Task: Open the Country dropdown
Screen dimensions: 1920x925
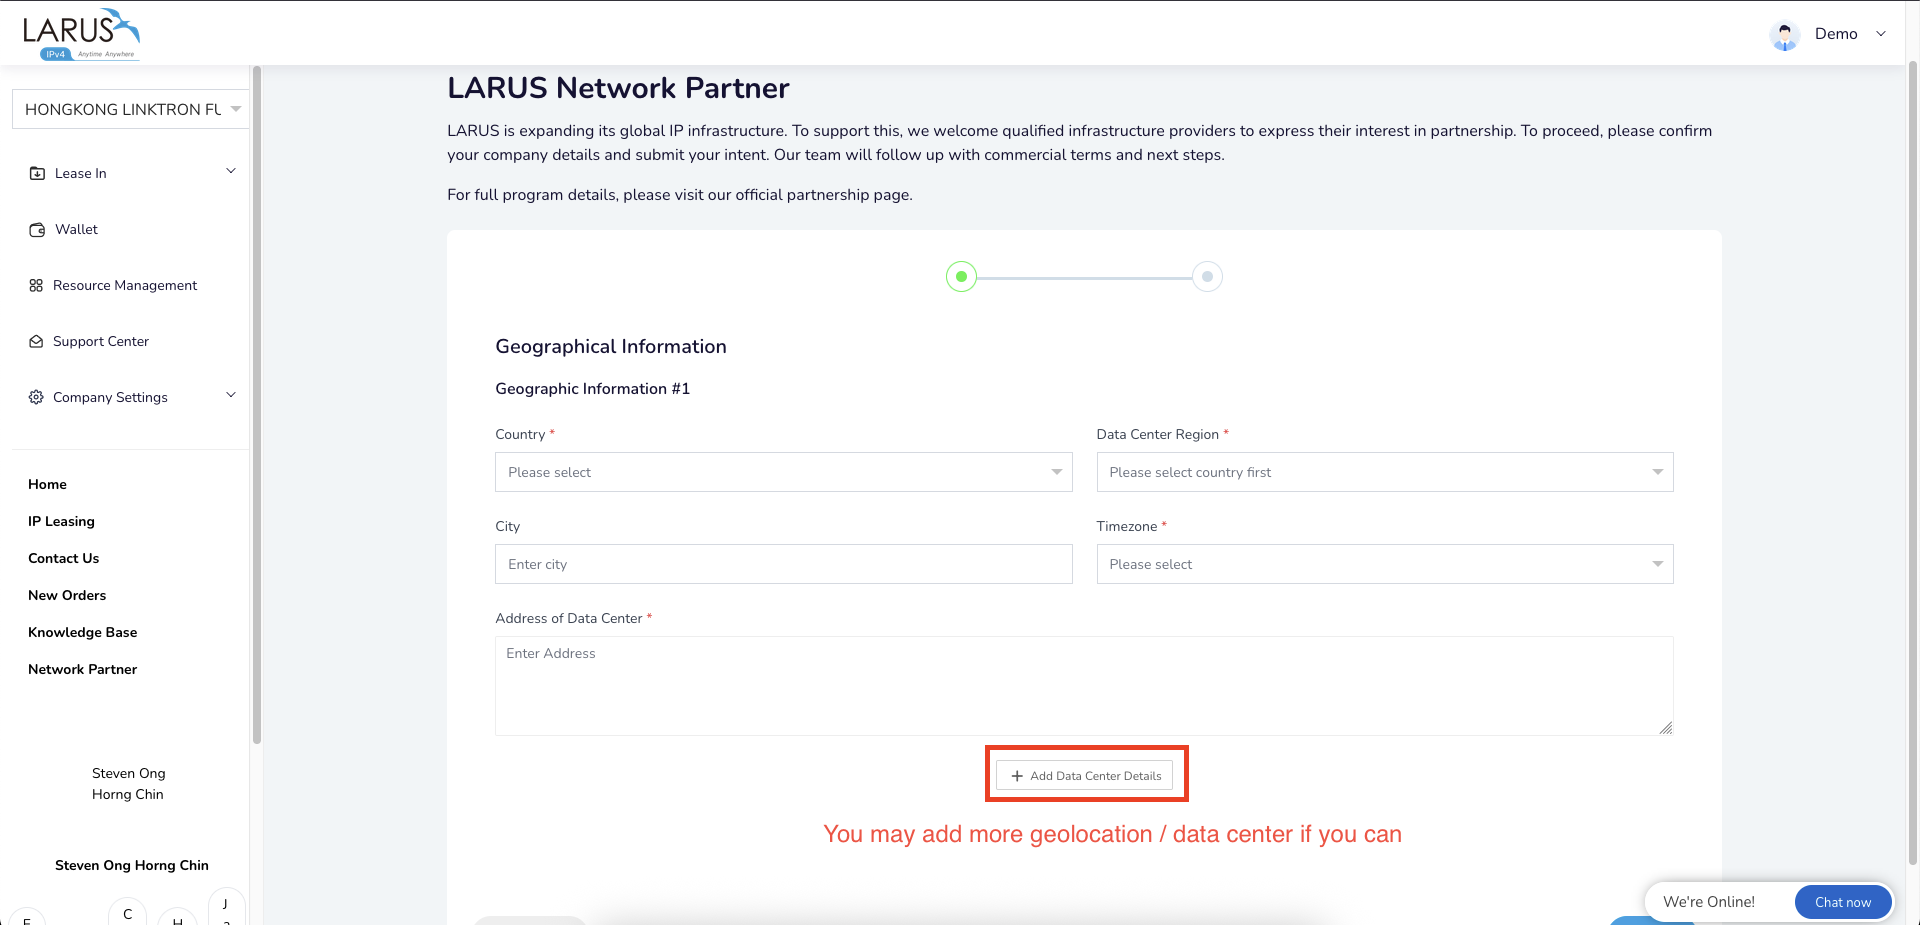Action: tap(784, 472)
